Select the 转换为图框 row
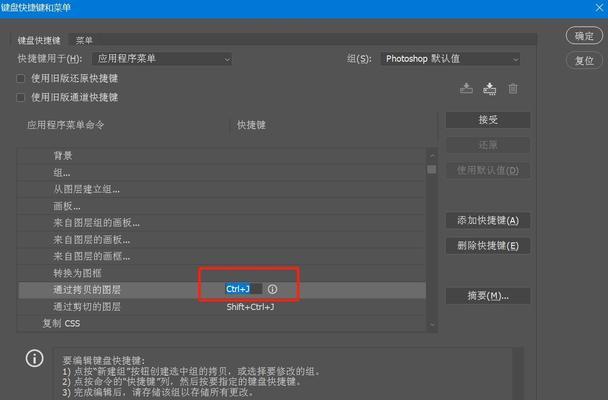Screen dimensions: 608x400 click(x=222, y=273)
